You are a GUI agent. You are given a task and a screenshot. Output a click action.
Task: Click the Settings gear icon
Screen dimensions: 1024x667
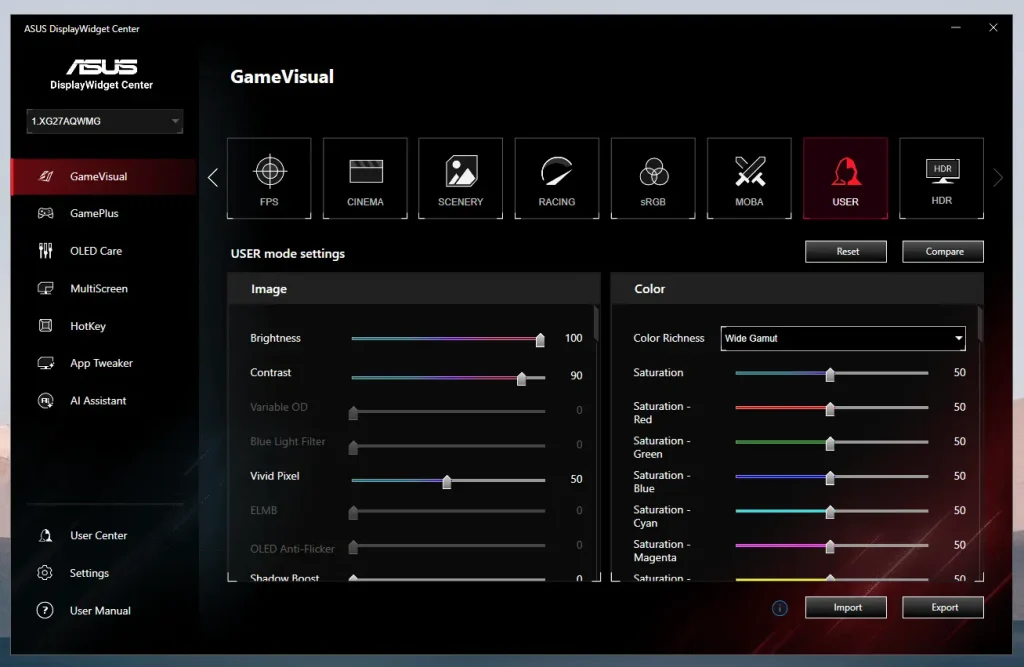tap(45, 573)
